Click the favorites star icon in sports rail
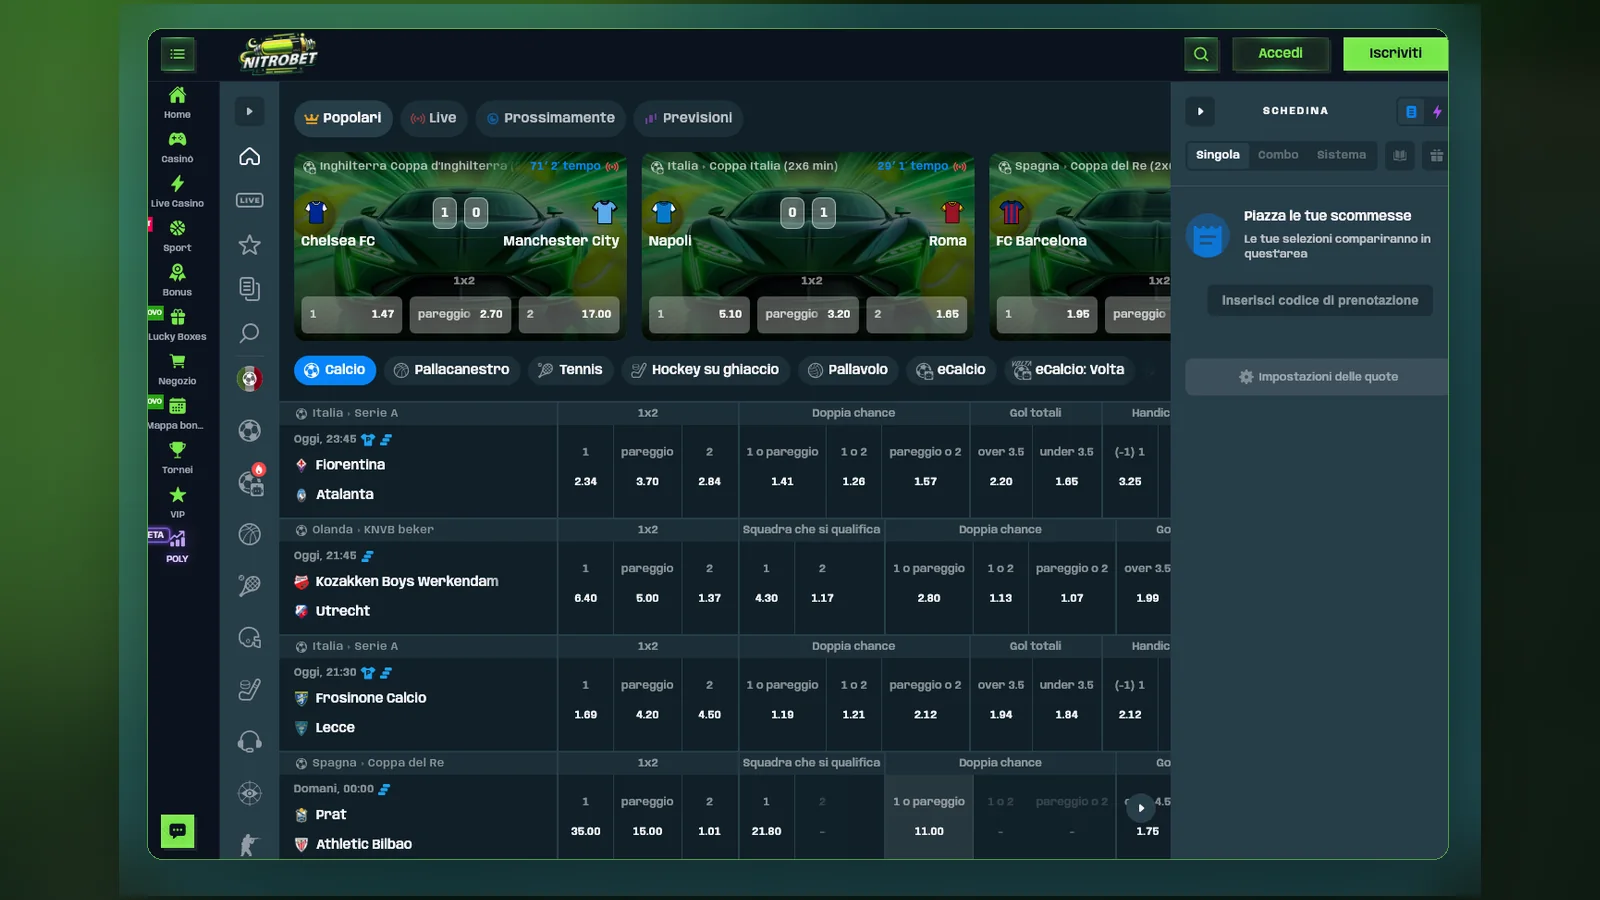1600x900 pixels. pyautogui.click(x=250, y=245)
